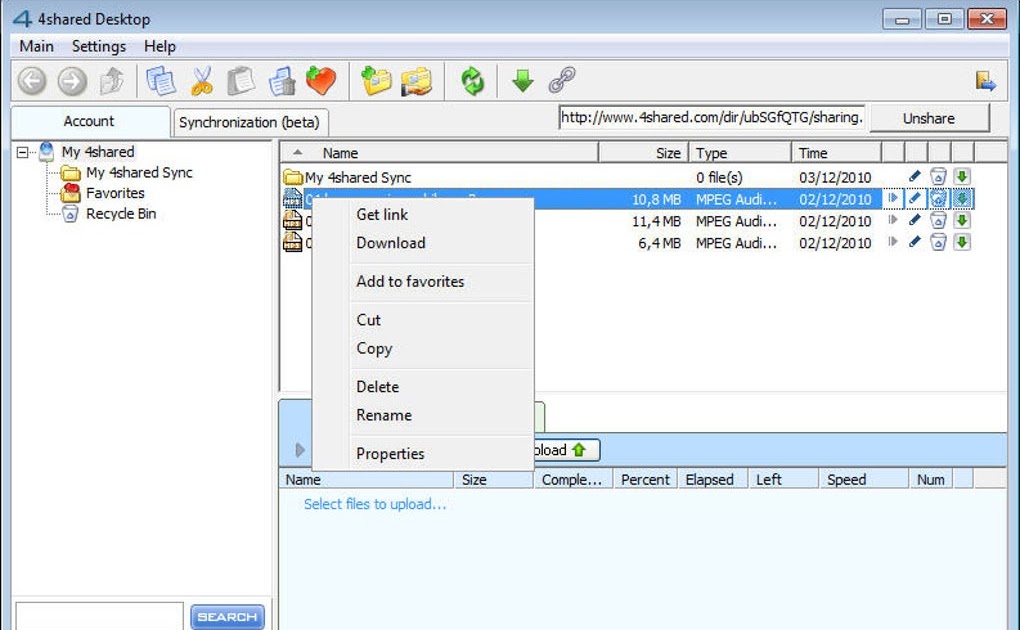
Task: Delete My 4shared Sync via recycle icon
Action: (938, 176)
